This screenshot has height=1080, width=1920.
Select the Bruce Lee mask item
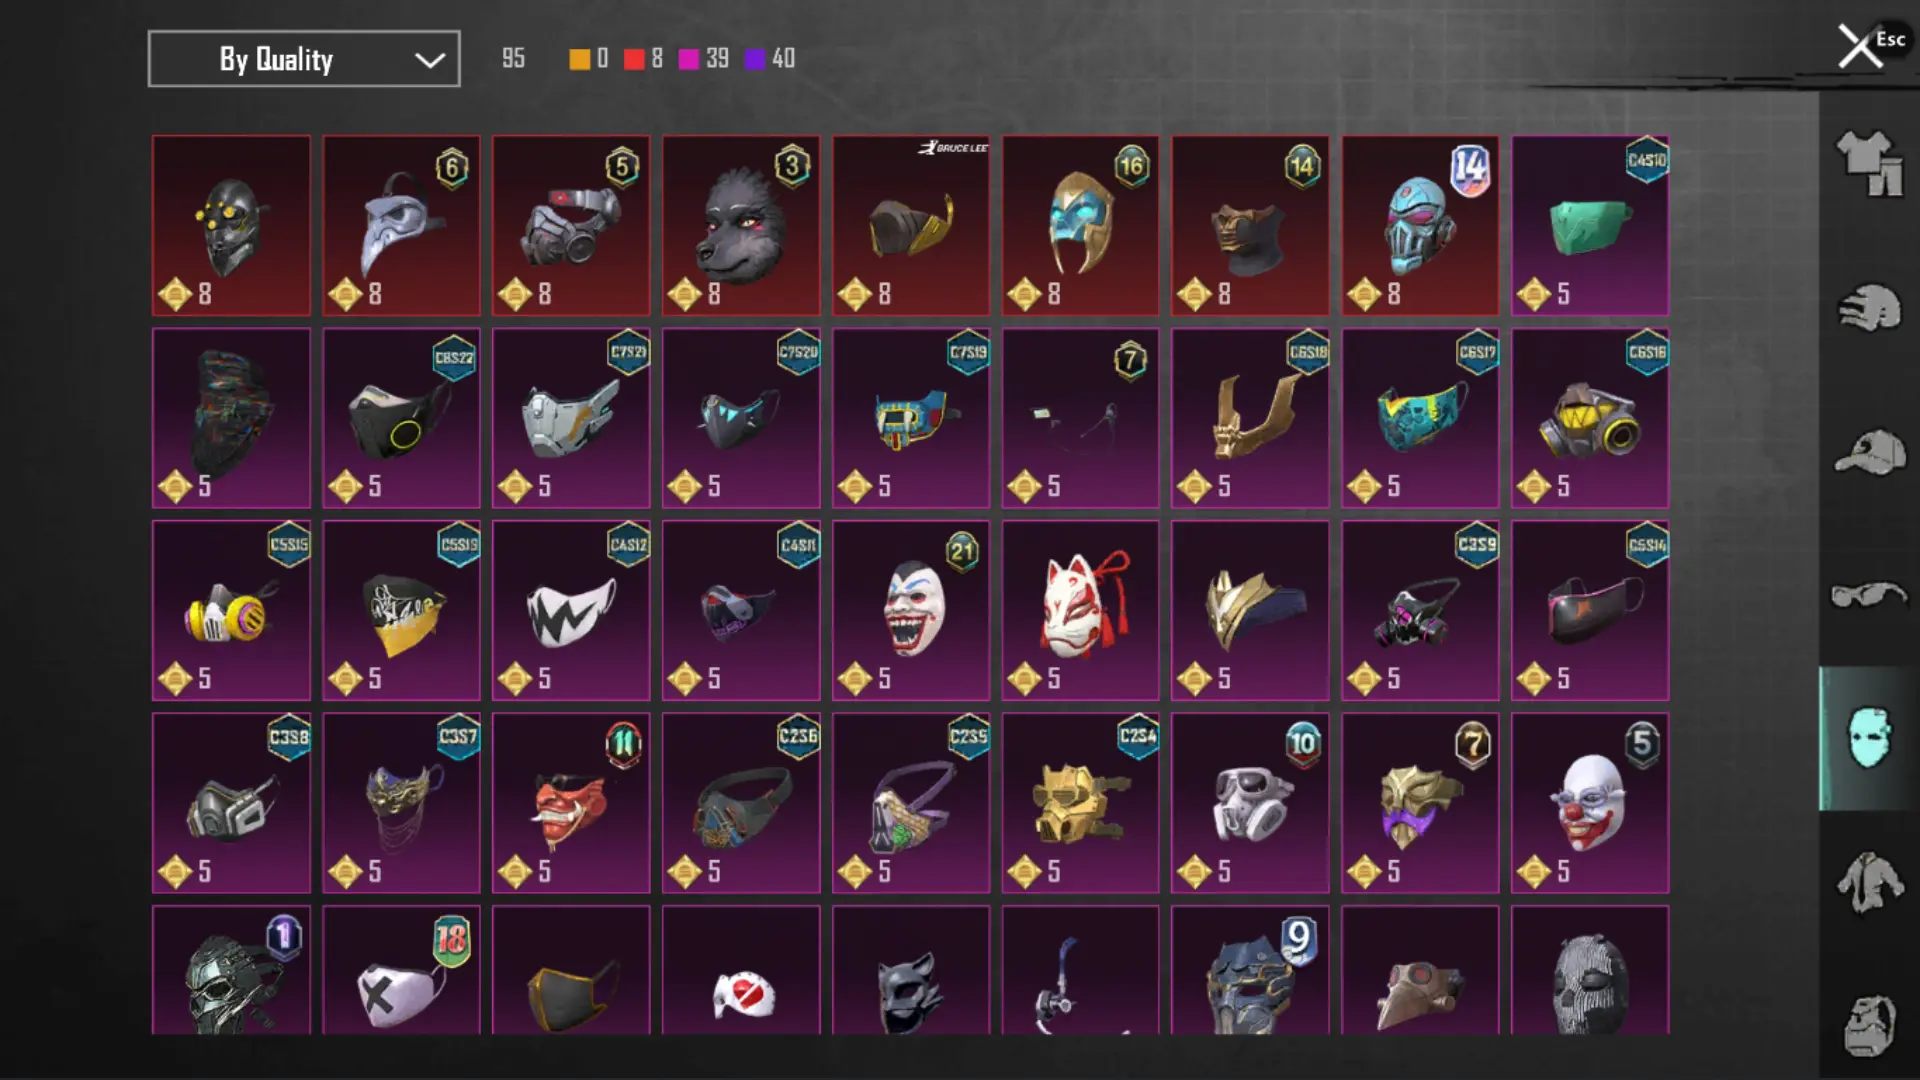click(911, 225)
